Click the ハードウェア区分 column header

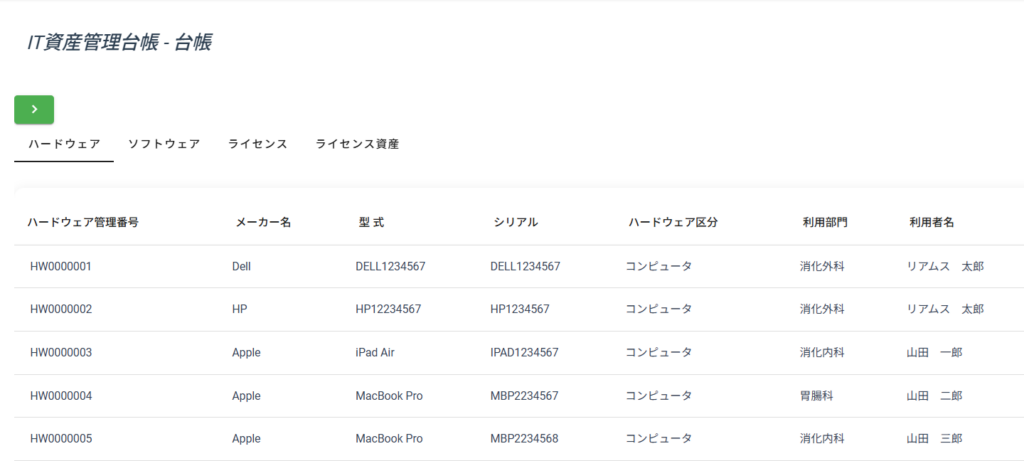click(x=673, y=222)
